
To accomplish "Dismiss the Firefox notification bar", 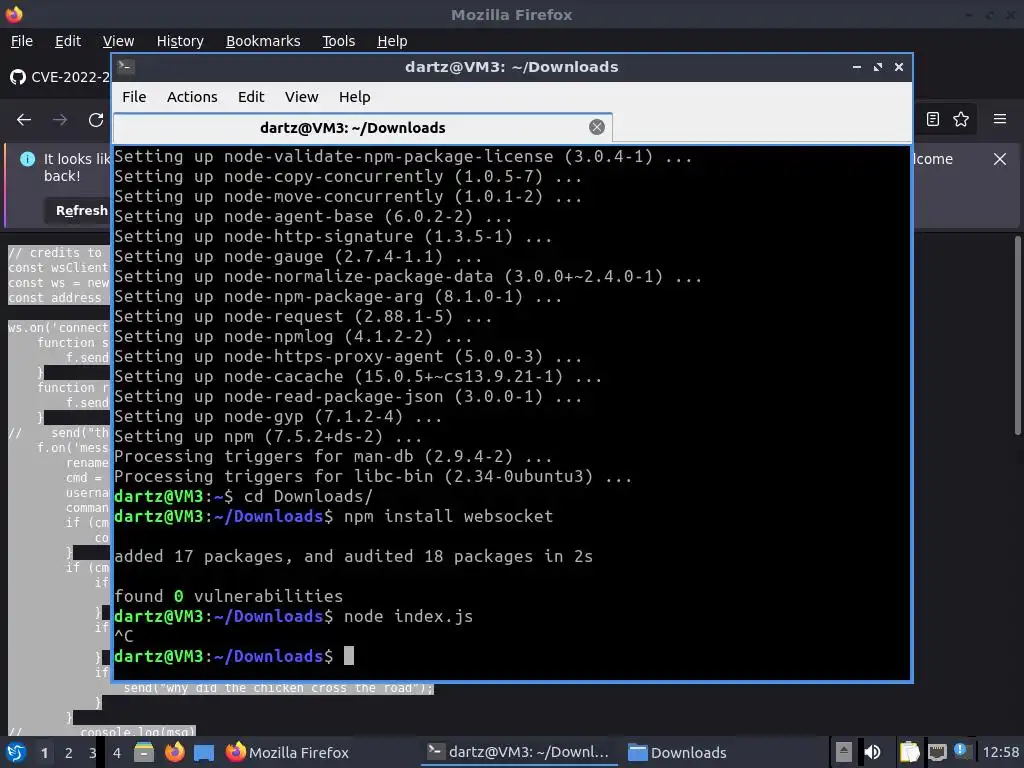I will [1000, 159].
